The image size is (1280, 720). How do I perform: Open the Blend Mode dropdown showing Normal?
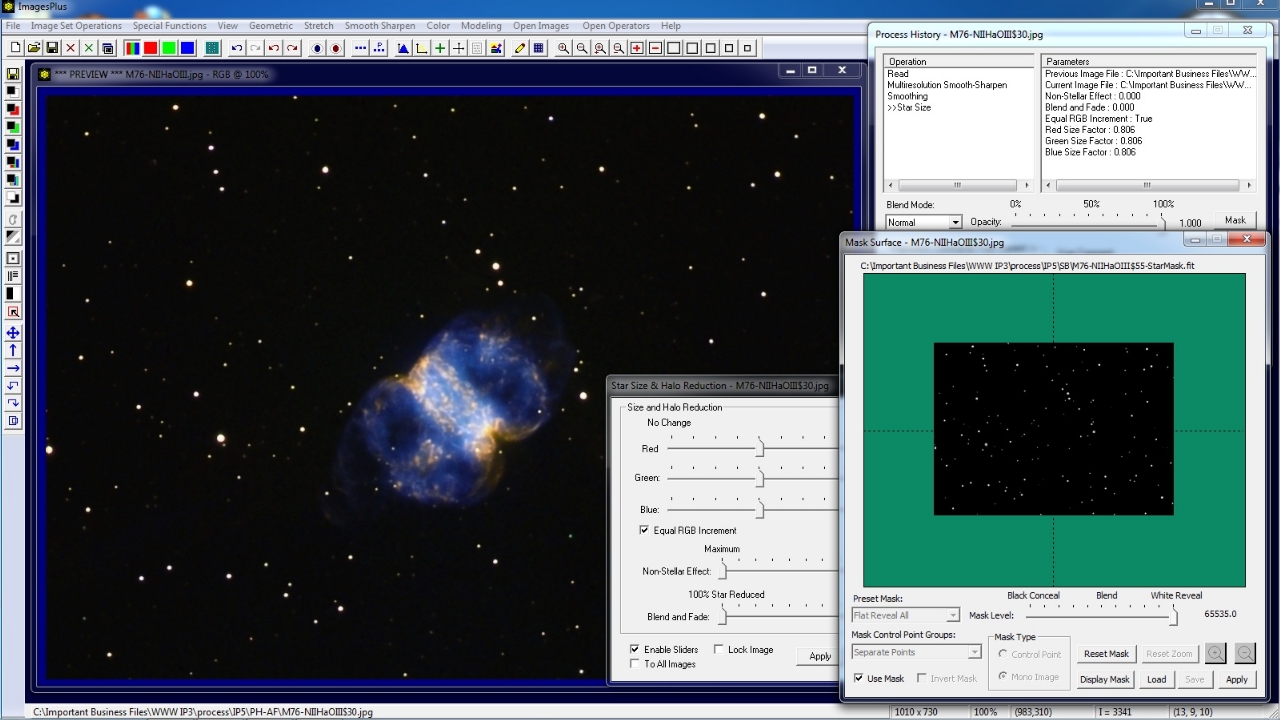[x=923, y=222]
